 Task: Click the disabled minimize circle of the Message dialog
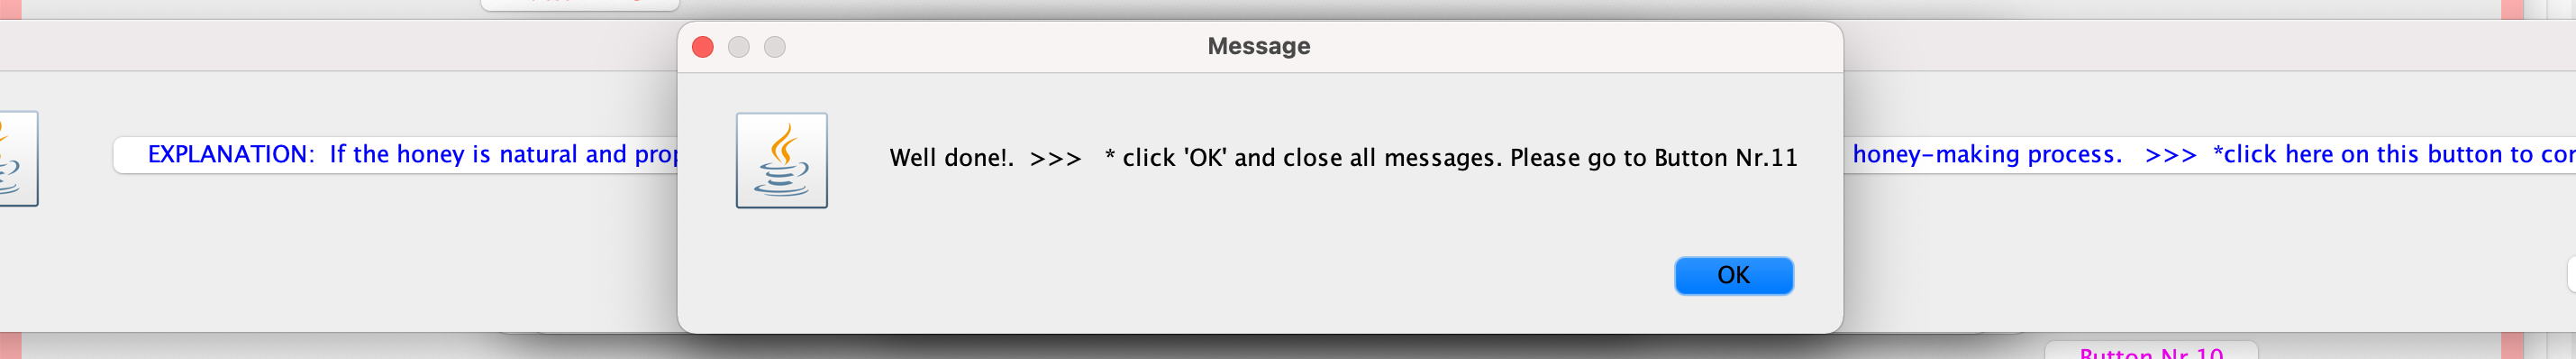(739, 47)
